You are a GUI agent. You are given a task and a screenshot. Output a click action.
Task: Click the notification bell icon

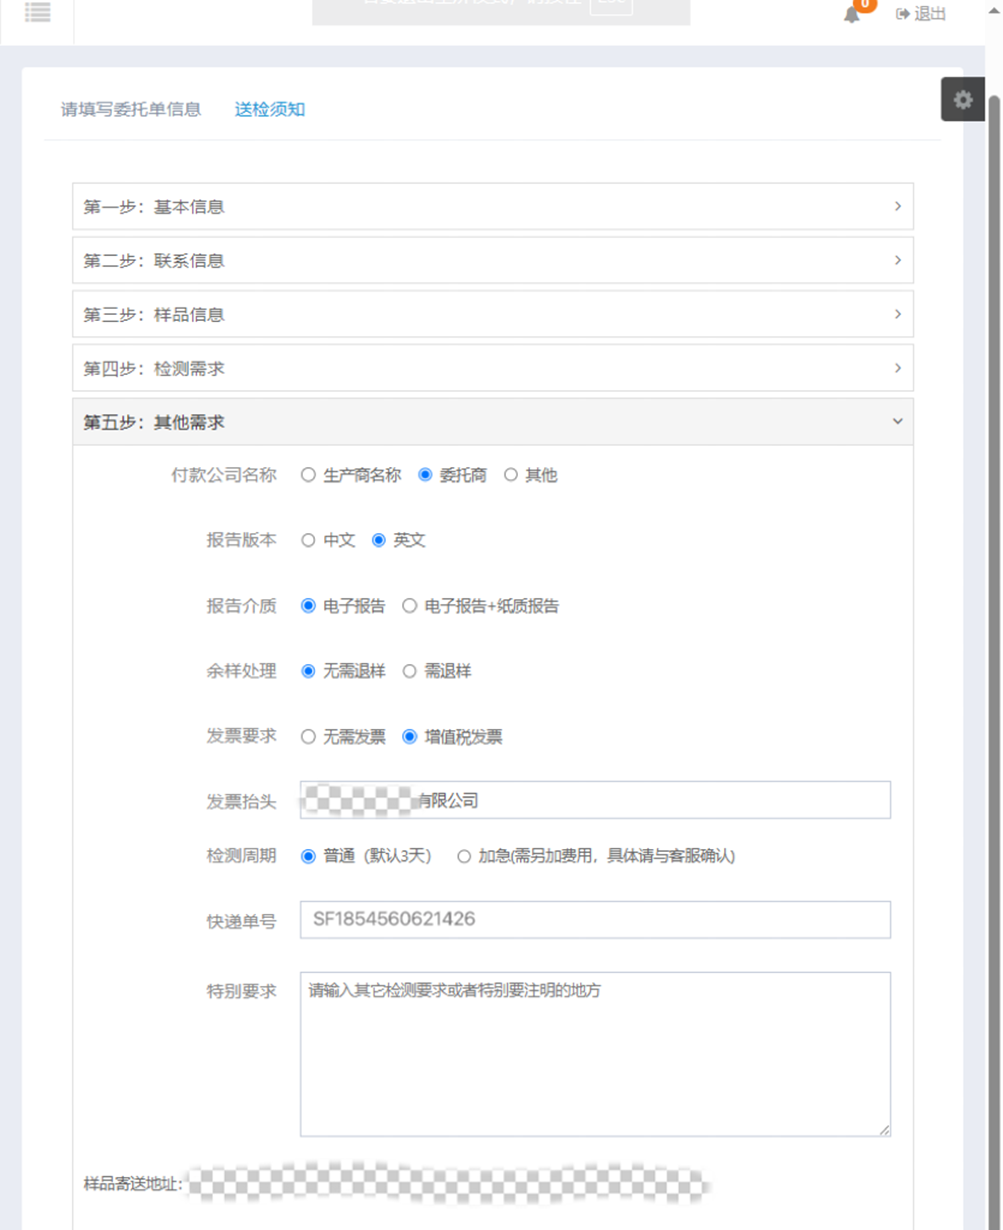pyautogui.click(x=849, y=14)
